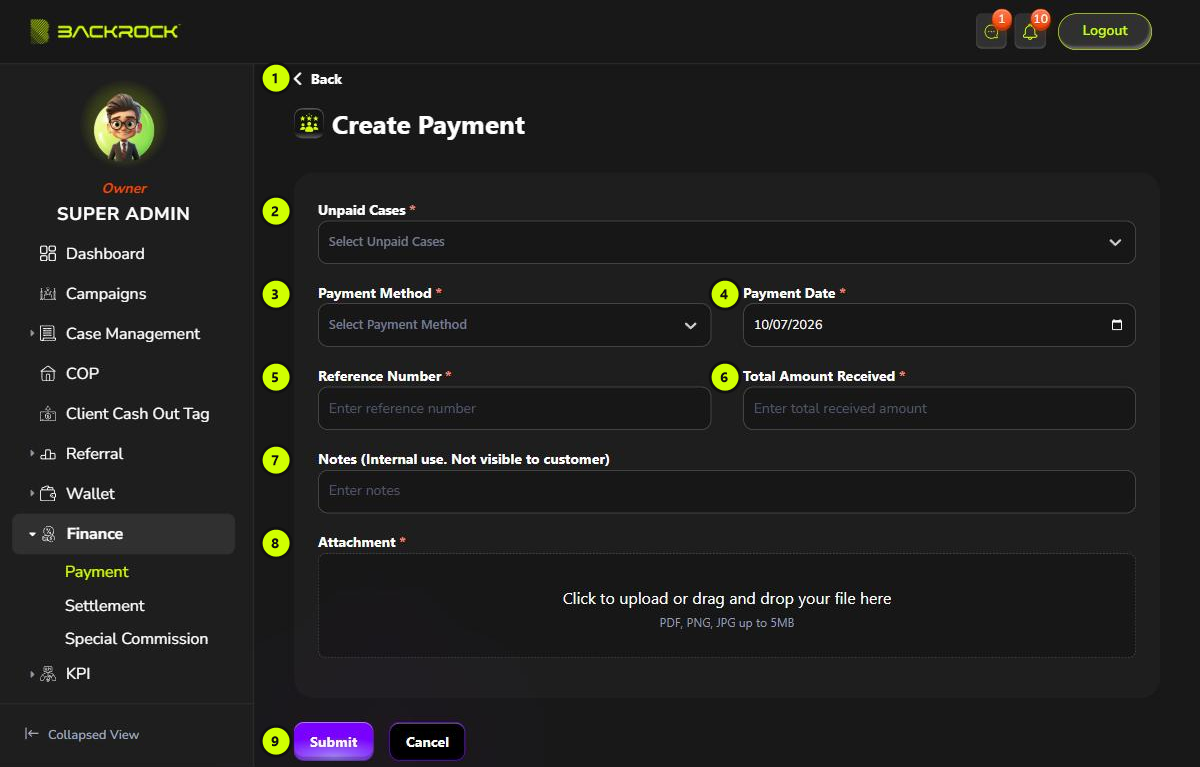This screenshot has height=767, width=1200.
Task: Select the Payment submenu item
Action: point(97,572)
